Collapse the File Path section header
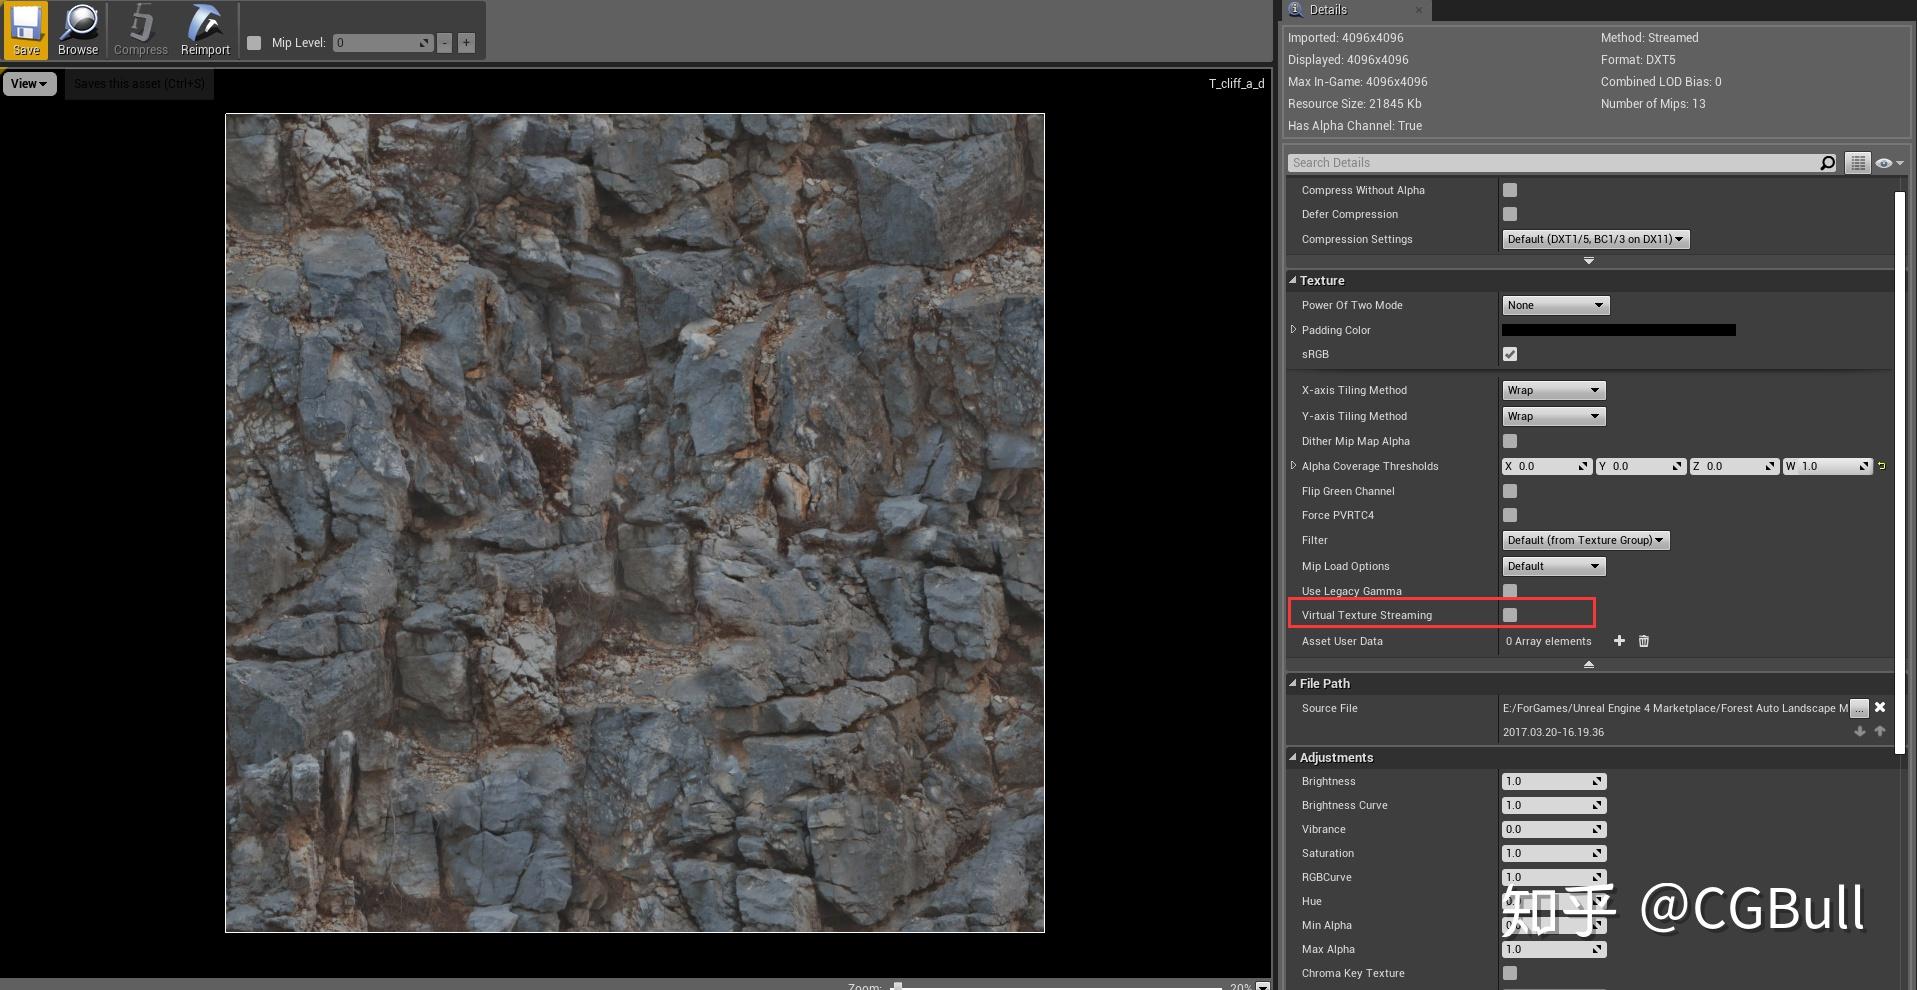This screenshot has height=990, width=1917. click(x=1322, y=683)
